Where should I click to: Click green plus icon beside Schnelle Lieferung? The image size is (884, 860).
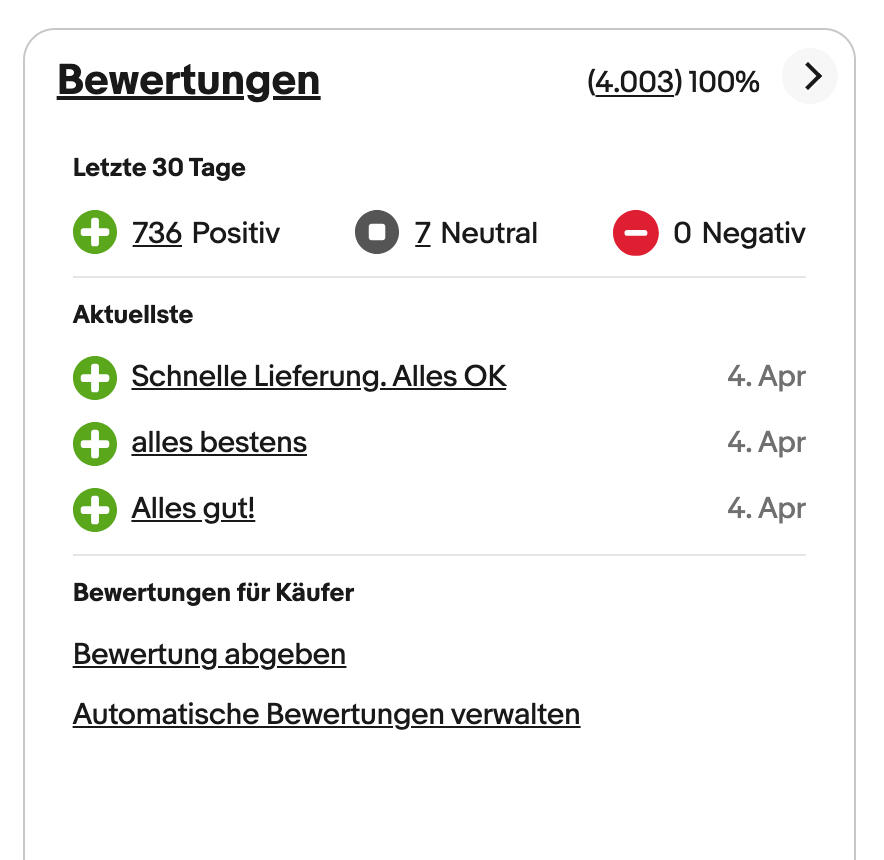pyautogui.click(x=95, y=378)
